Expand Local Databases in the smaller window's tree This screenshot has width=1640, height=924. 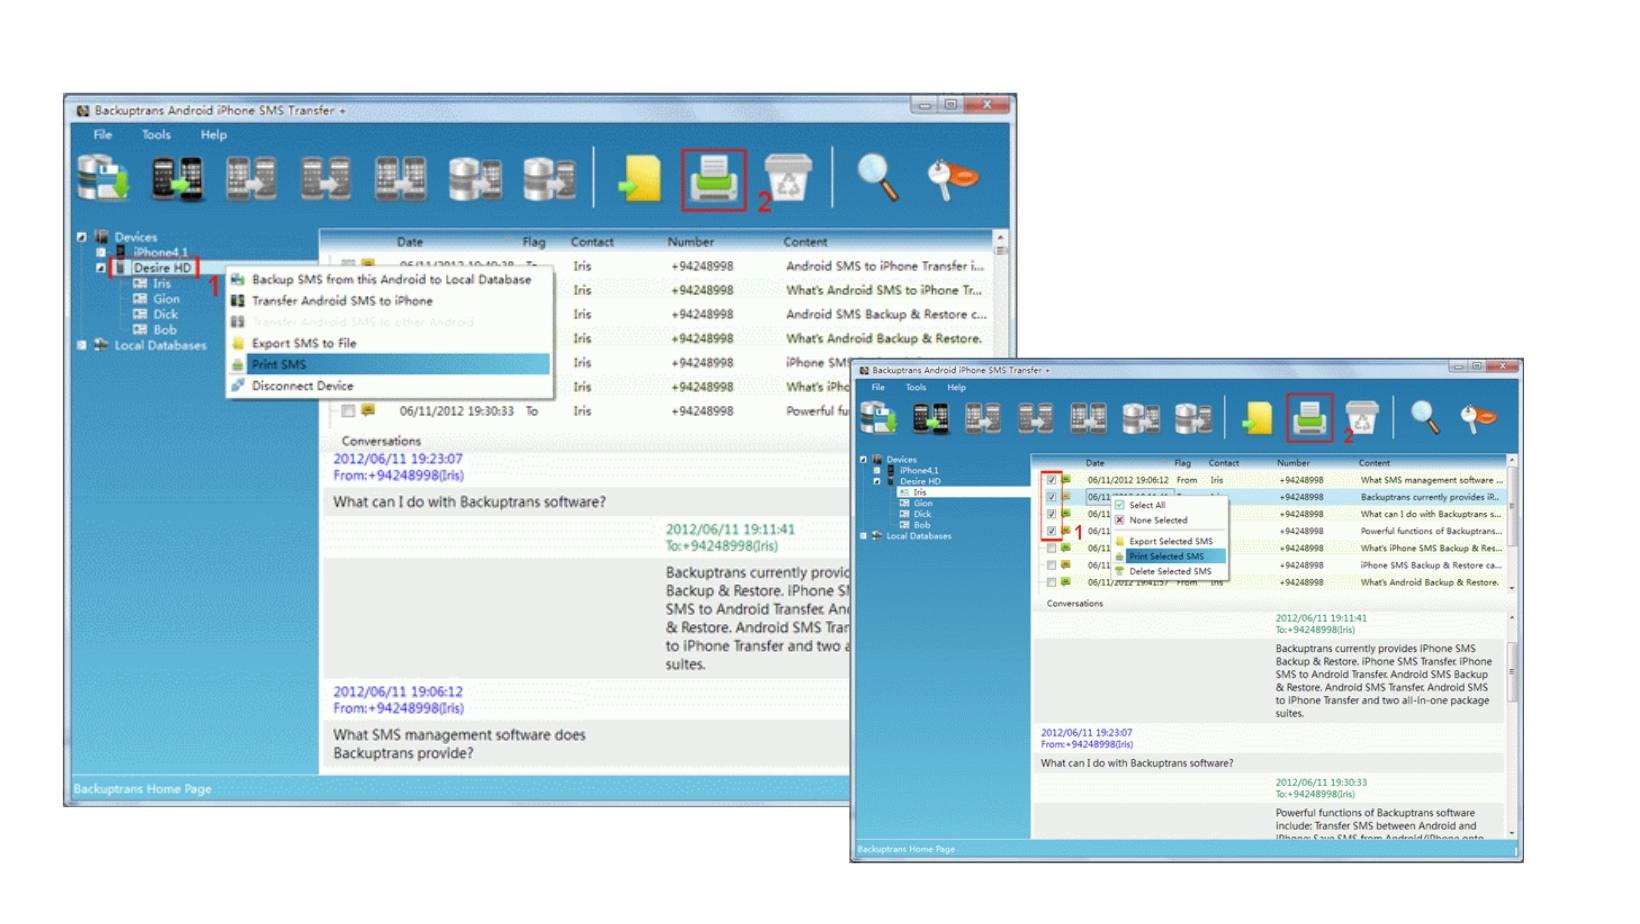(x=864, y=536)
